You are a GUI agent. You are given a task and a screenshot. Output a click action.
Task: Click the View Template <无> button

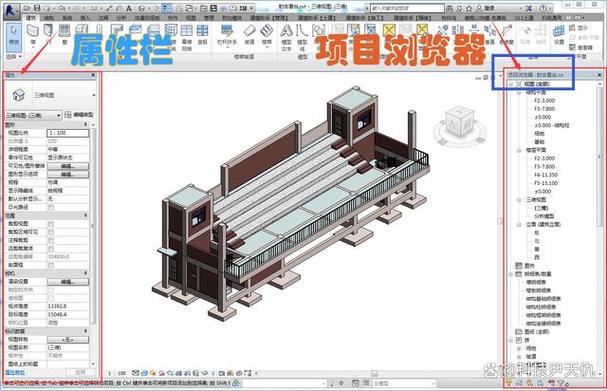[68, 340]
